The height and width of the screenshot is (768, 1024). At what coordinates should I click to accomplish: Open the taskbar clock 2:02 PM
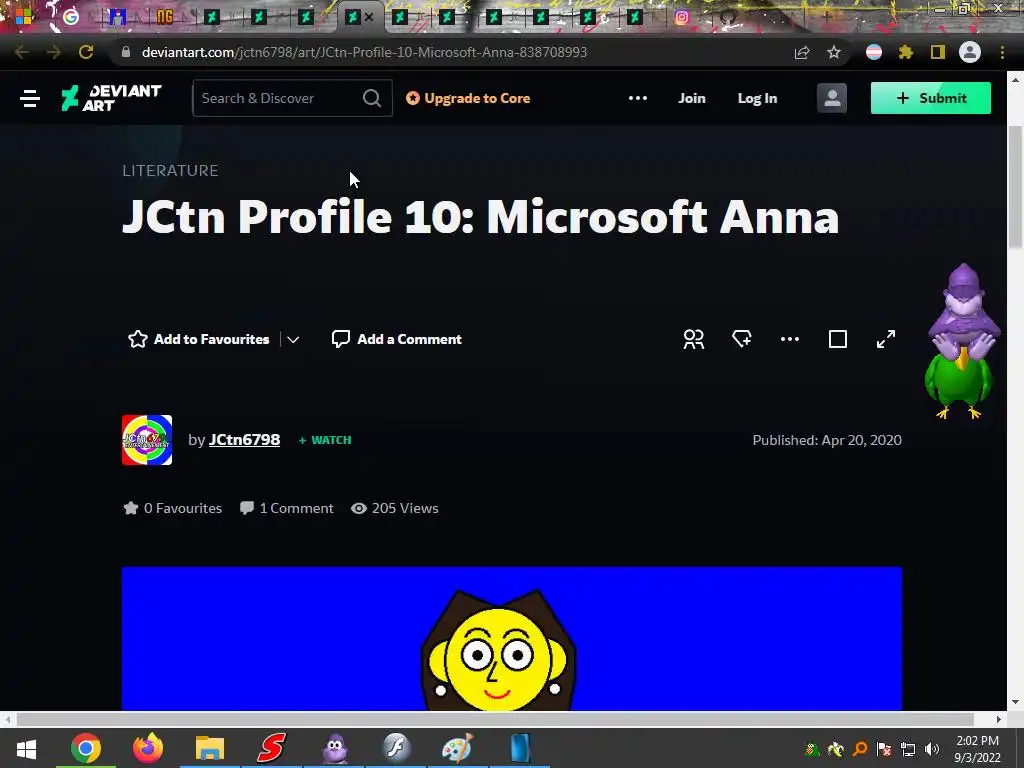click(x=977, y=749)
